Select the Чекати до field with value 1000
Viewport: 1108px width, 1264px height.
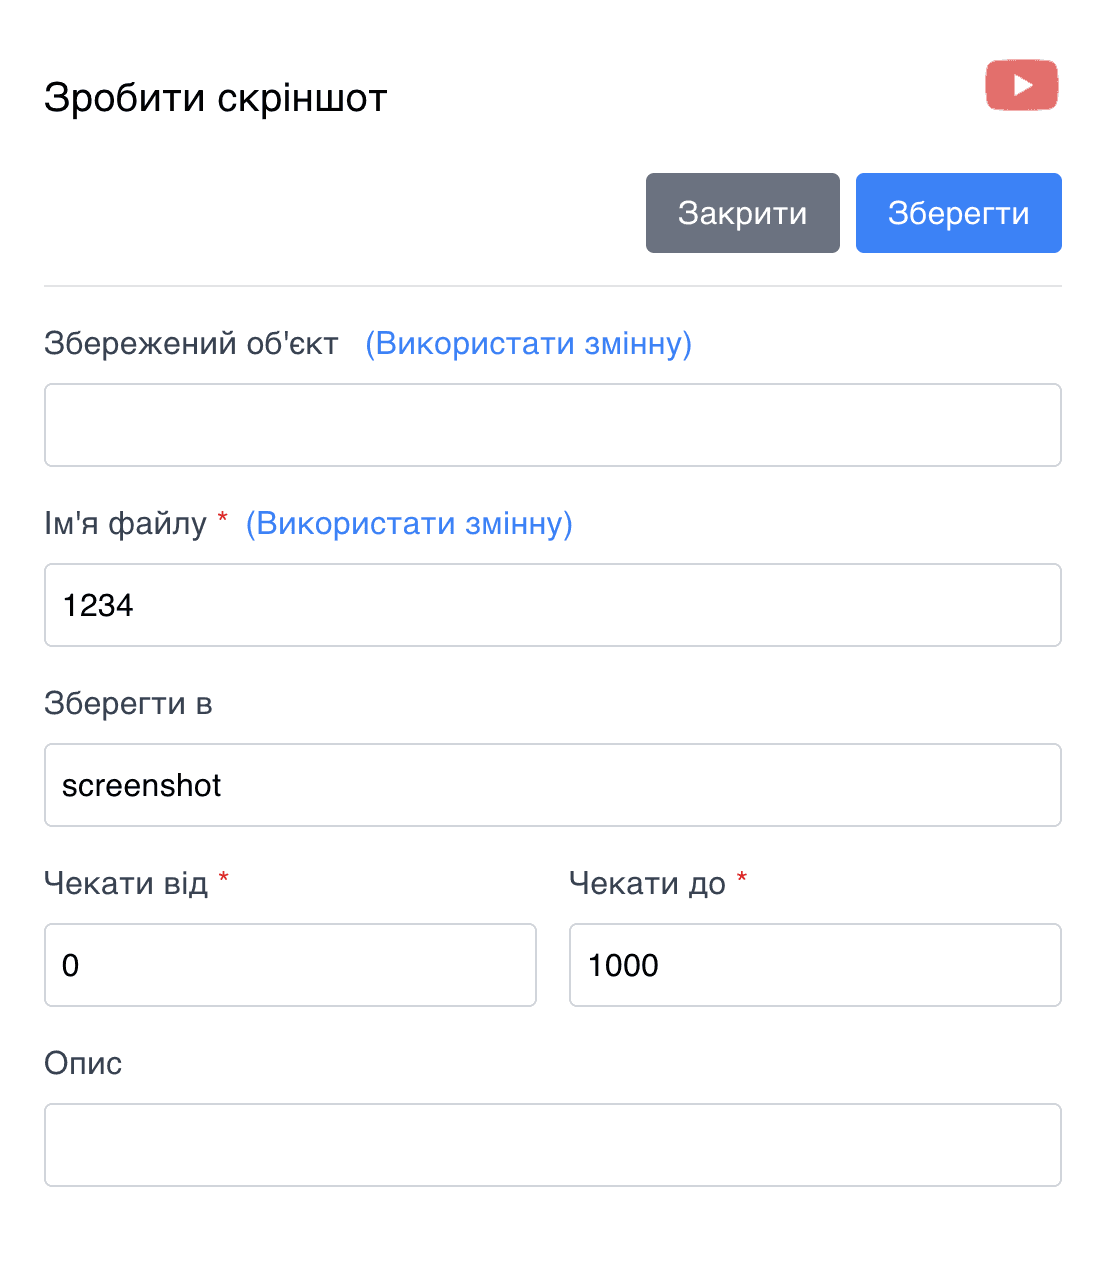[815, 965]
